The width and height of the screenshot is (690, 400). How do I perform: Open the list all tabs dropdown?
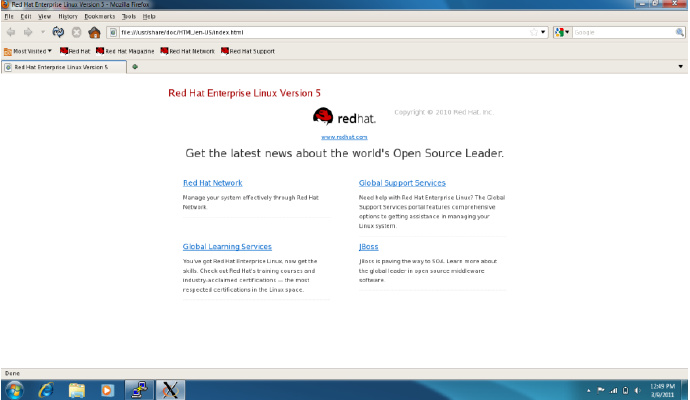(x=680, y=67)
